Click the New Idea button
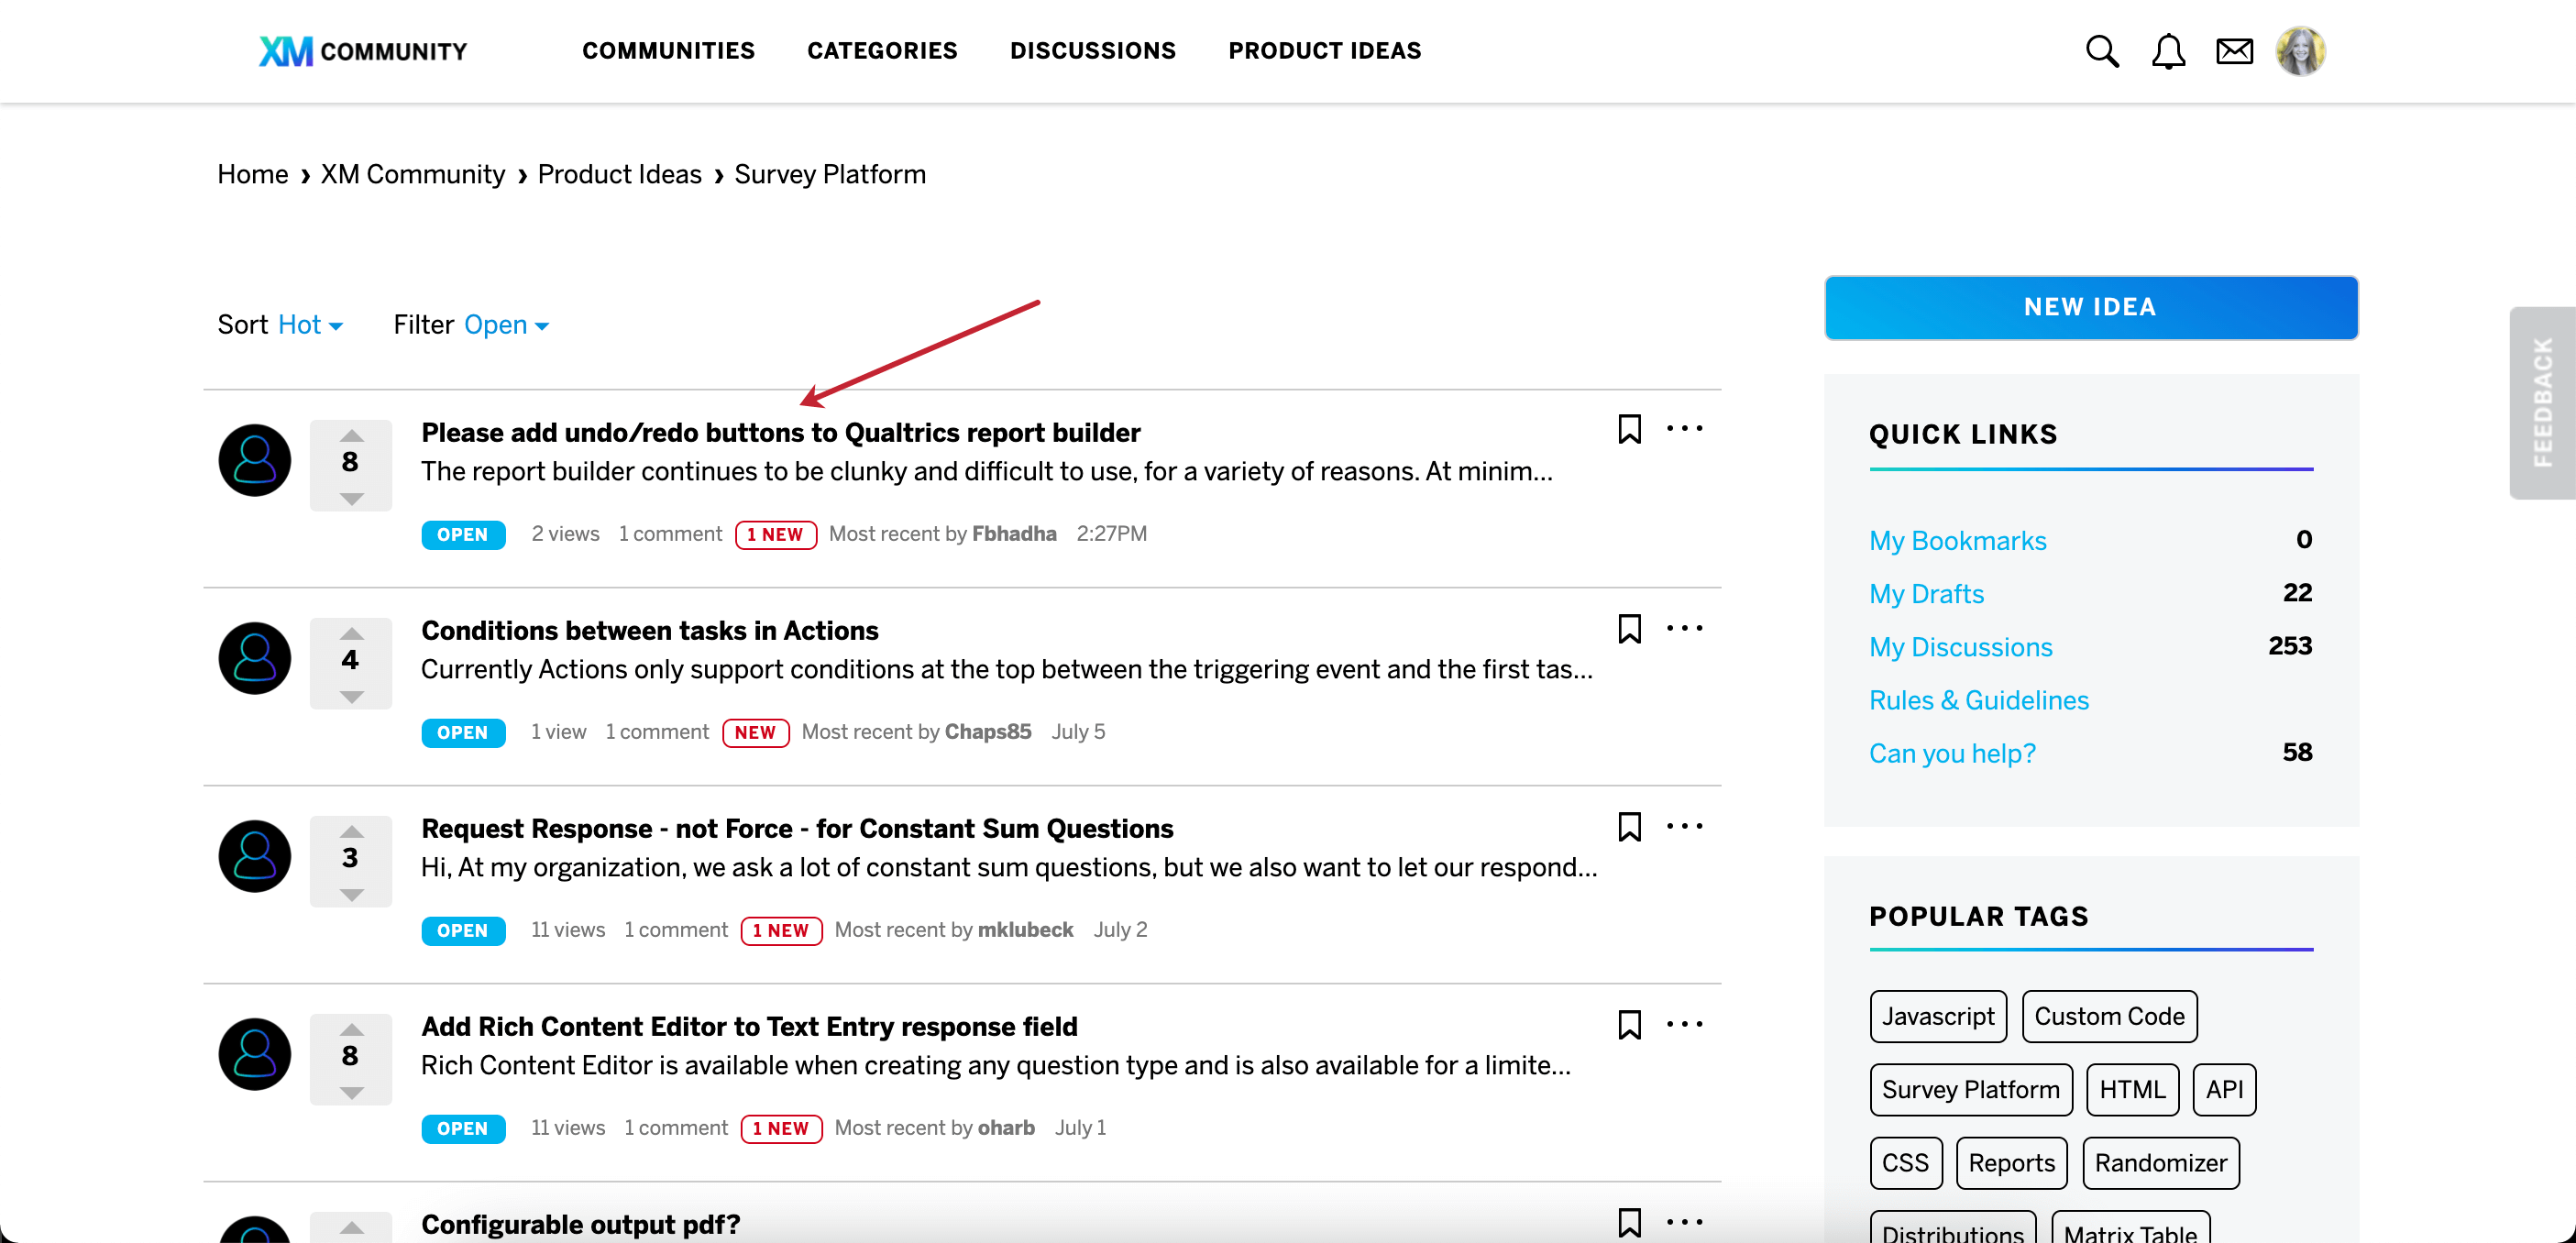The width and height of the screenshot is (2576, 1243). click(x=2090, y=307)
